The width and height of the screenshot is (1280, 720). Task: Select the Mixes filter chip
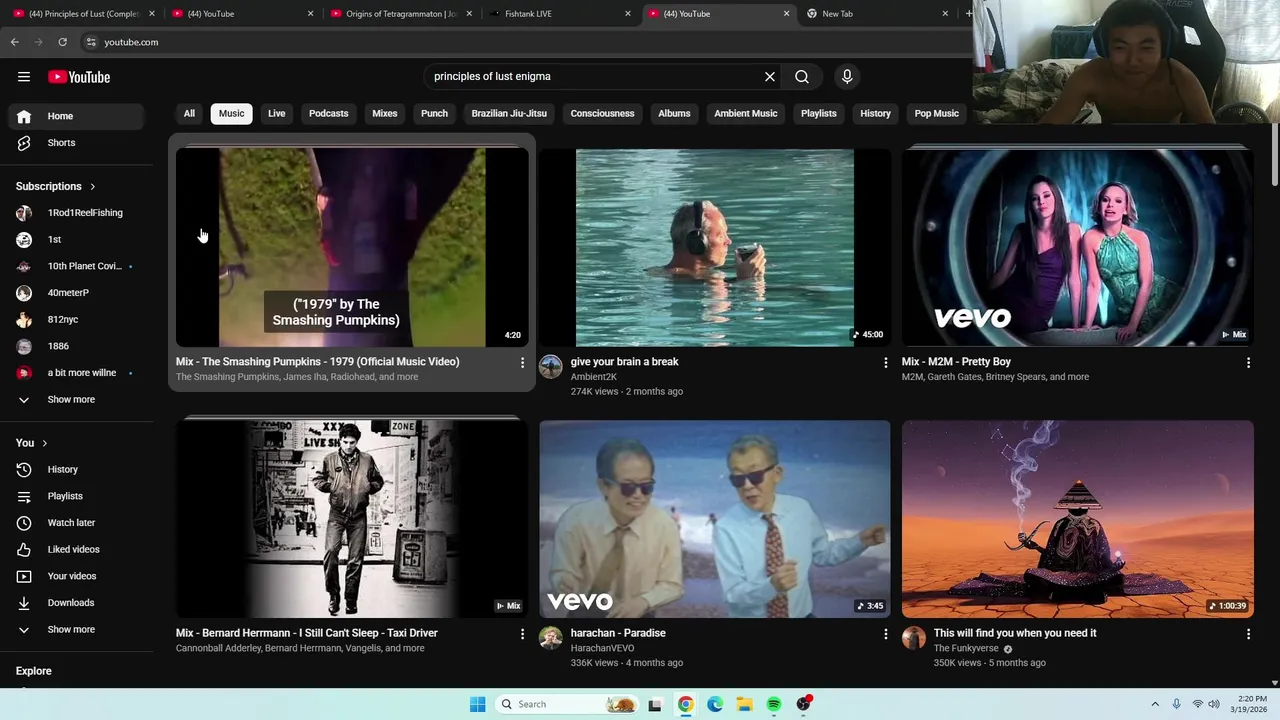pyautogui.click(x=385, y=114)
